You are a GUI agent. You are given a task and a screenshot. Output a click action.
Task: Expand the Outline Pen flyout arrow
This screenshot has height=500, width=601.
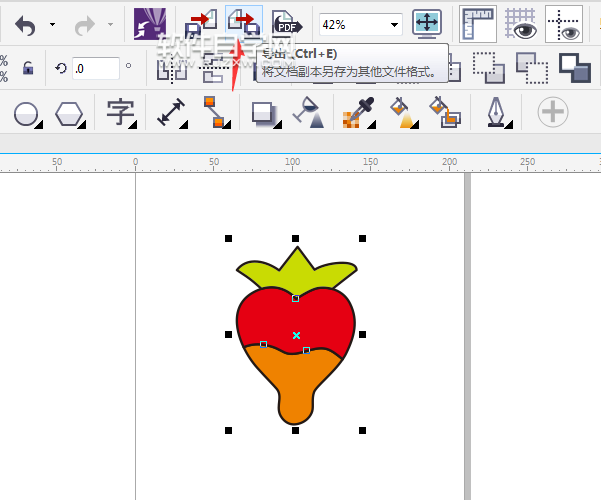tap(509, 125)
